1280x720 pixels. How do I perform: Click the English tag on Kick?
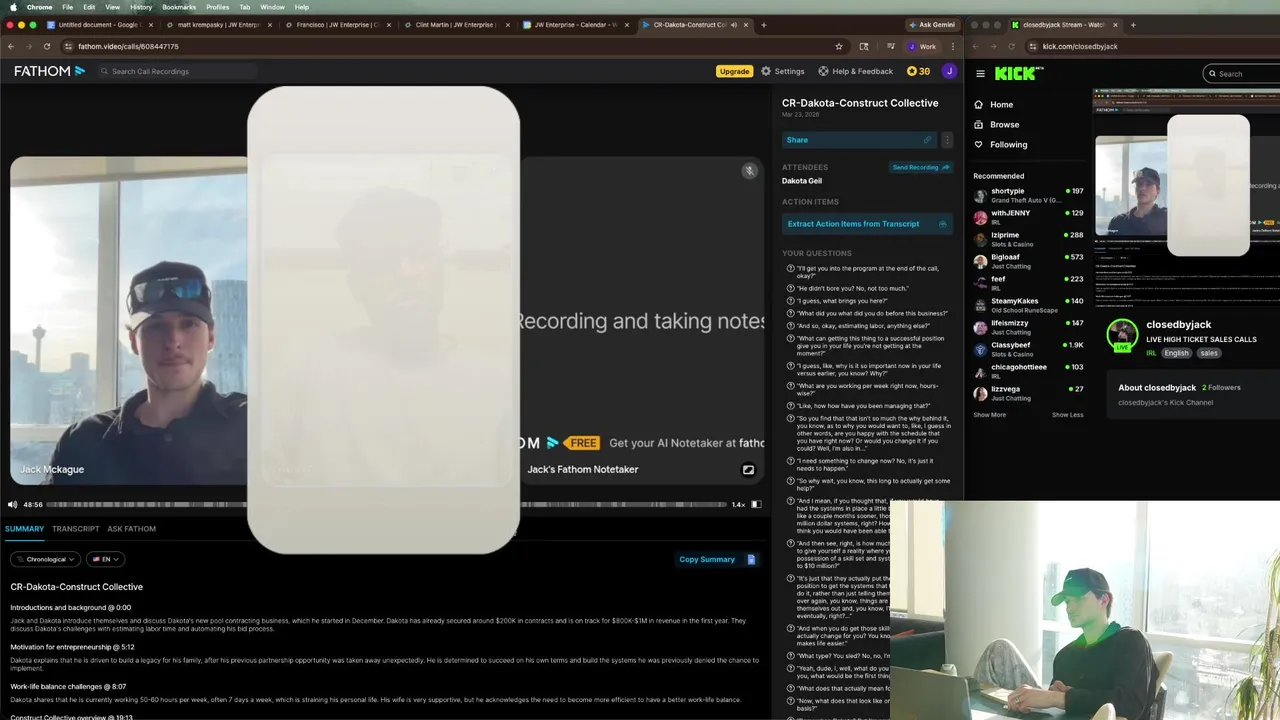click(x=1176, y=353)
